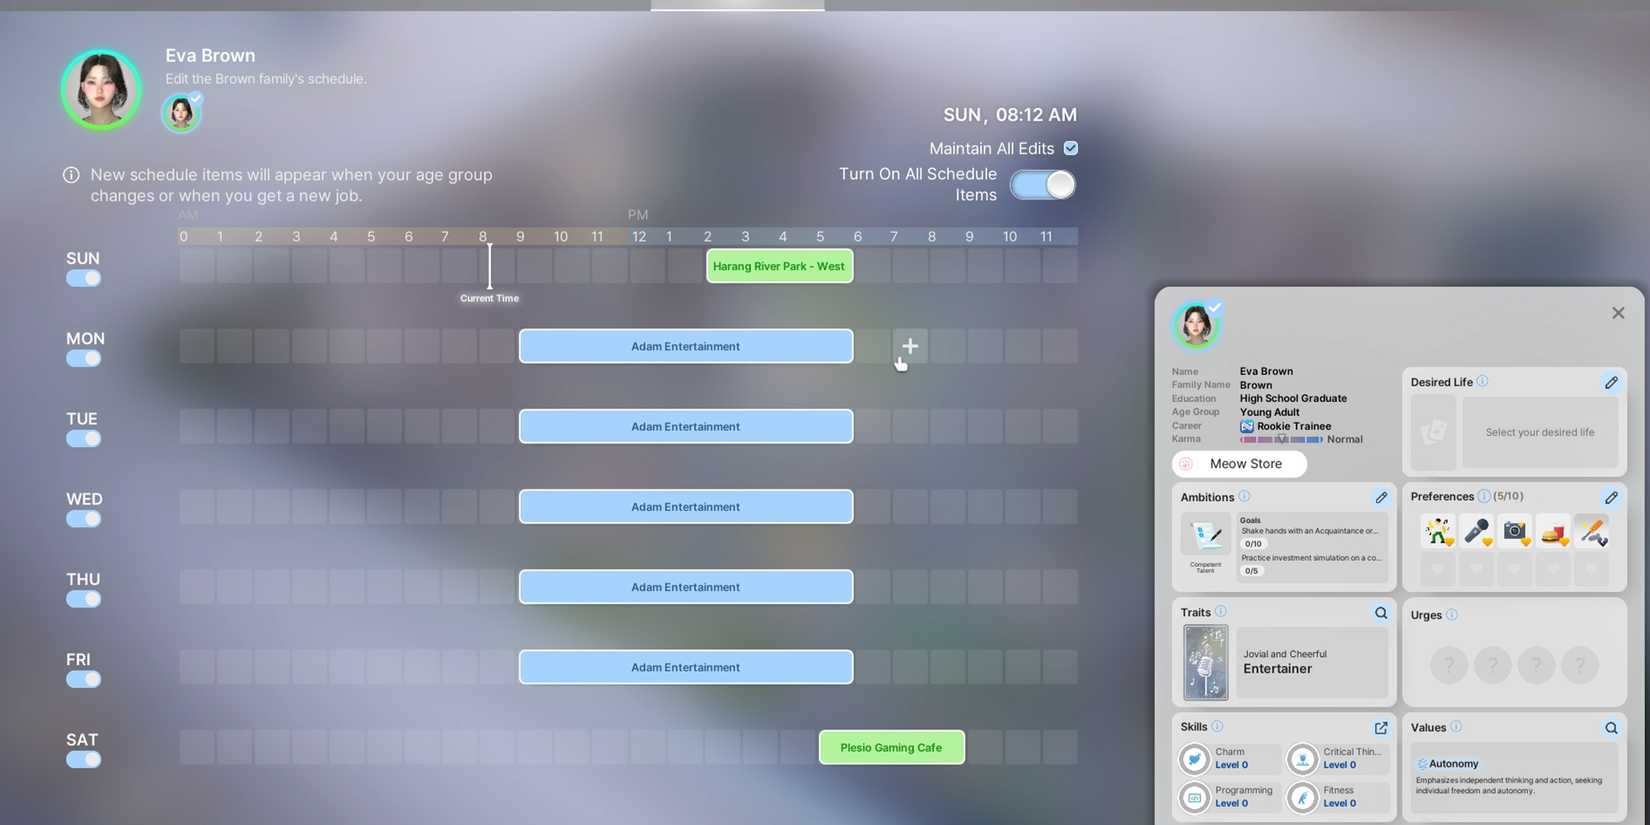Open the Preferences editor pencil
Viewport: 1650px width, 825px height.
pos(1610,497)
